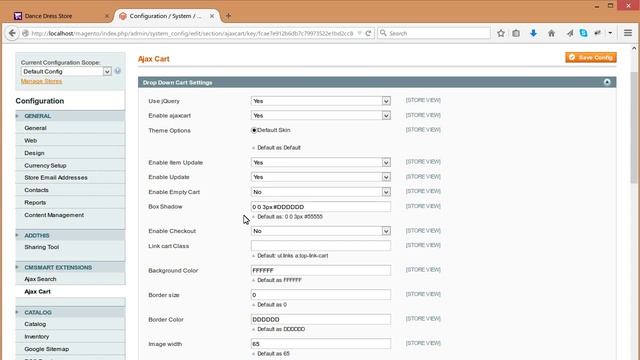Open the Enable Checkout dropdown
640x360 pixels.
321,231
